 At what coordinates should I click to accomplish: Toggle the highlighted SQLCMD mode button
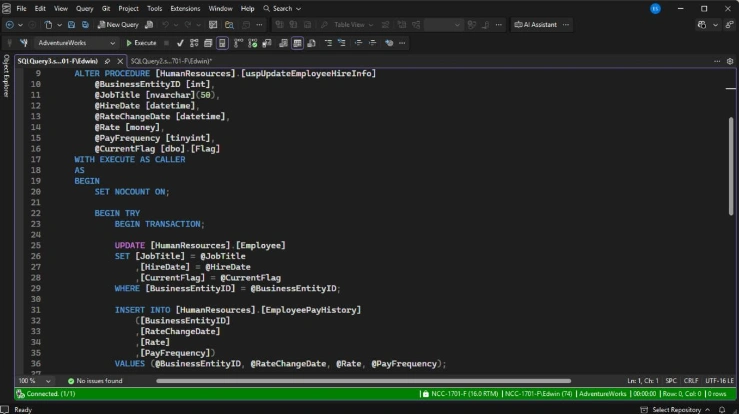(x=222, y=43)
